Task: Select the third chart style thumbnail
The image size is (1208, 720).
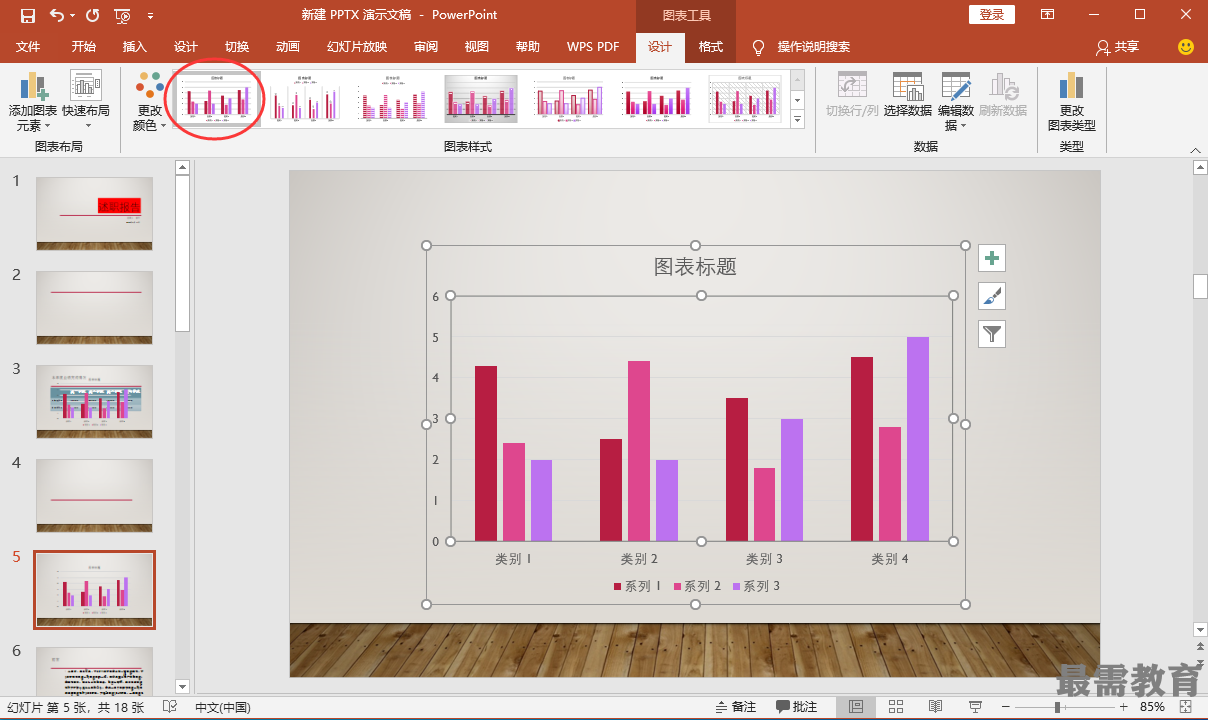Action: tap(393, 98)
